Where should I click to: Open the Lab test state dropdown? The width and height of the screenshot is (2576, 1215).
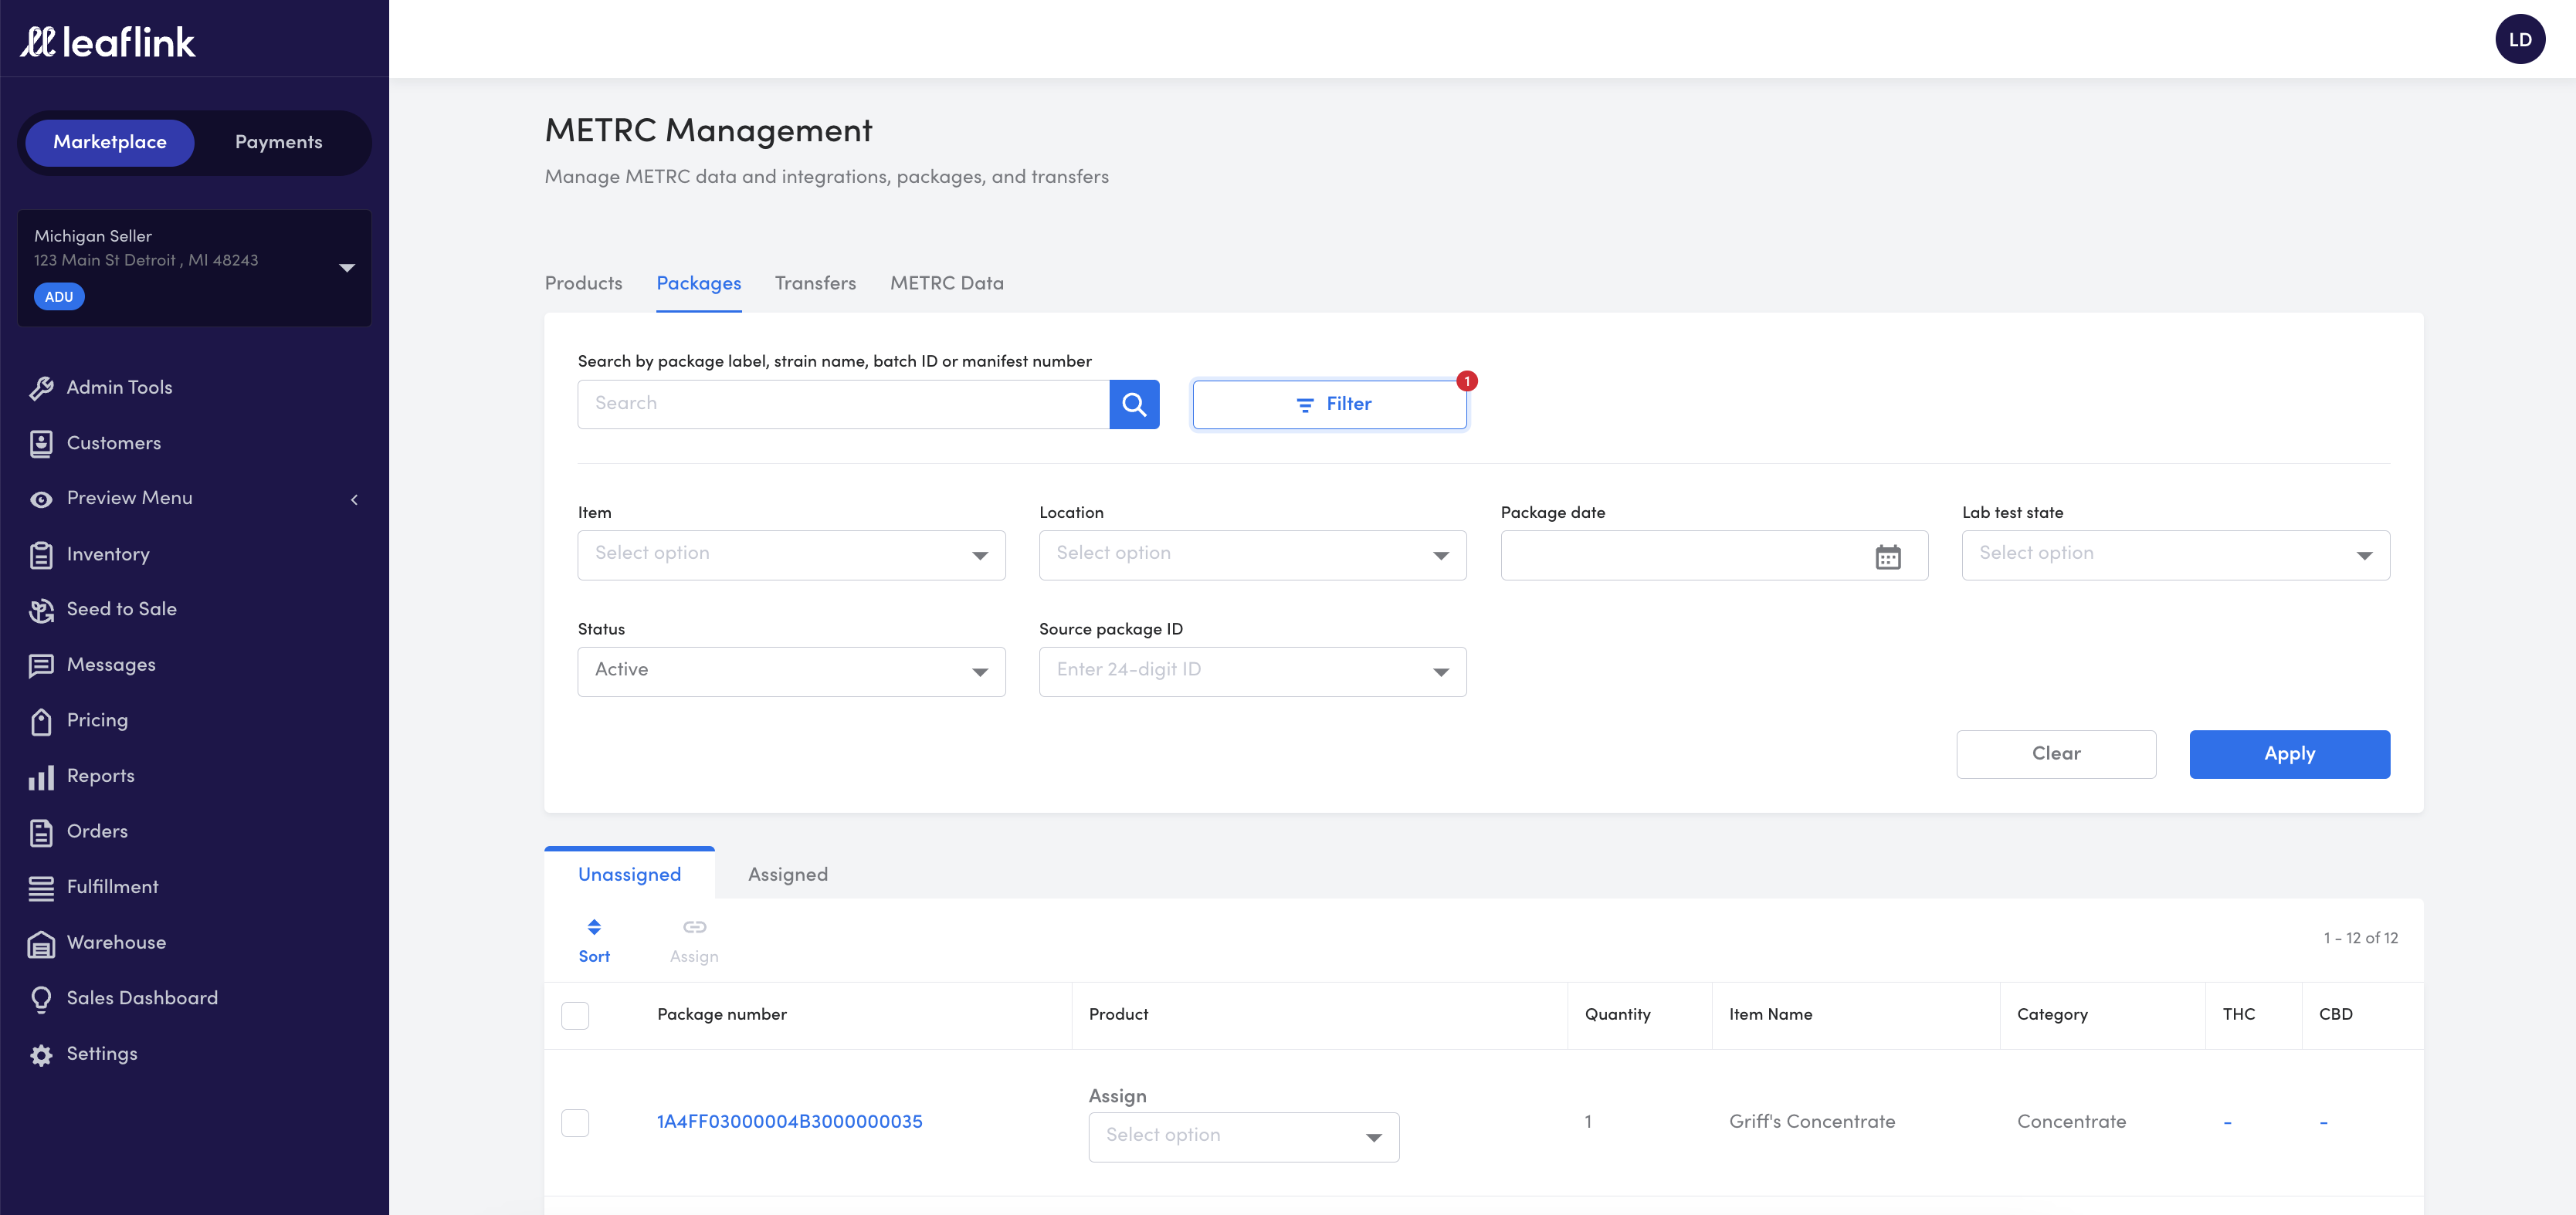(2175, 555)
